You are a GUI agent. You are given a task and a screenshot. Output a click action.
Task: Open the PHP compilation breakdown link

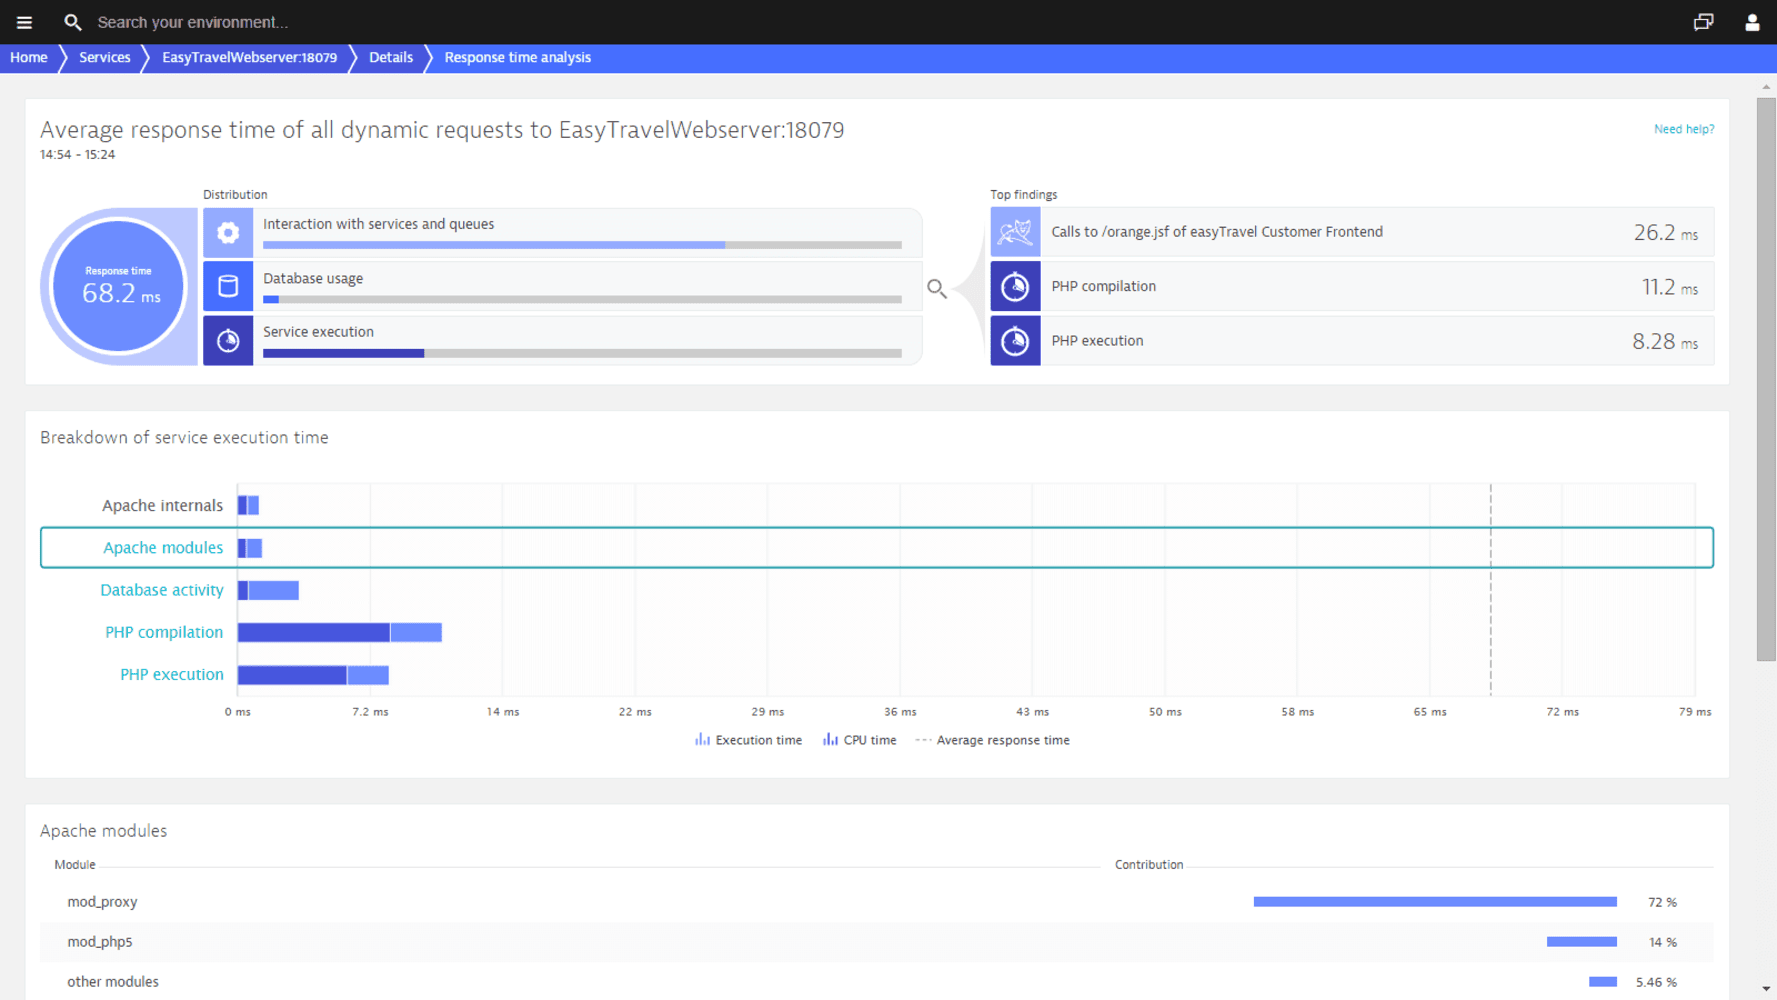pos(164,632)
